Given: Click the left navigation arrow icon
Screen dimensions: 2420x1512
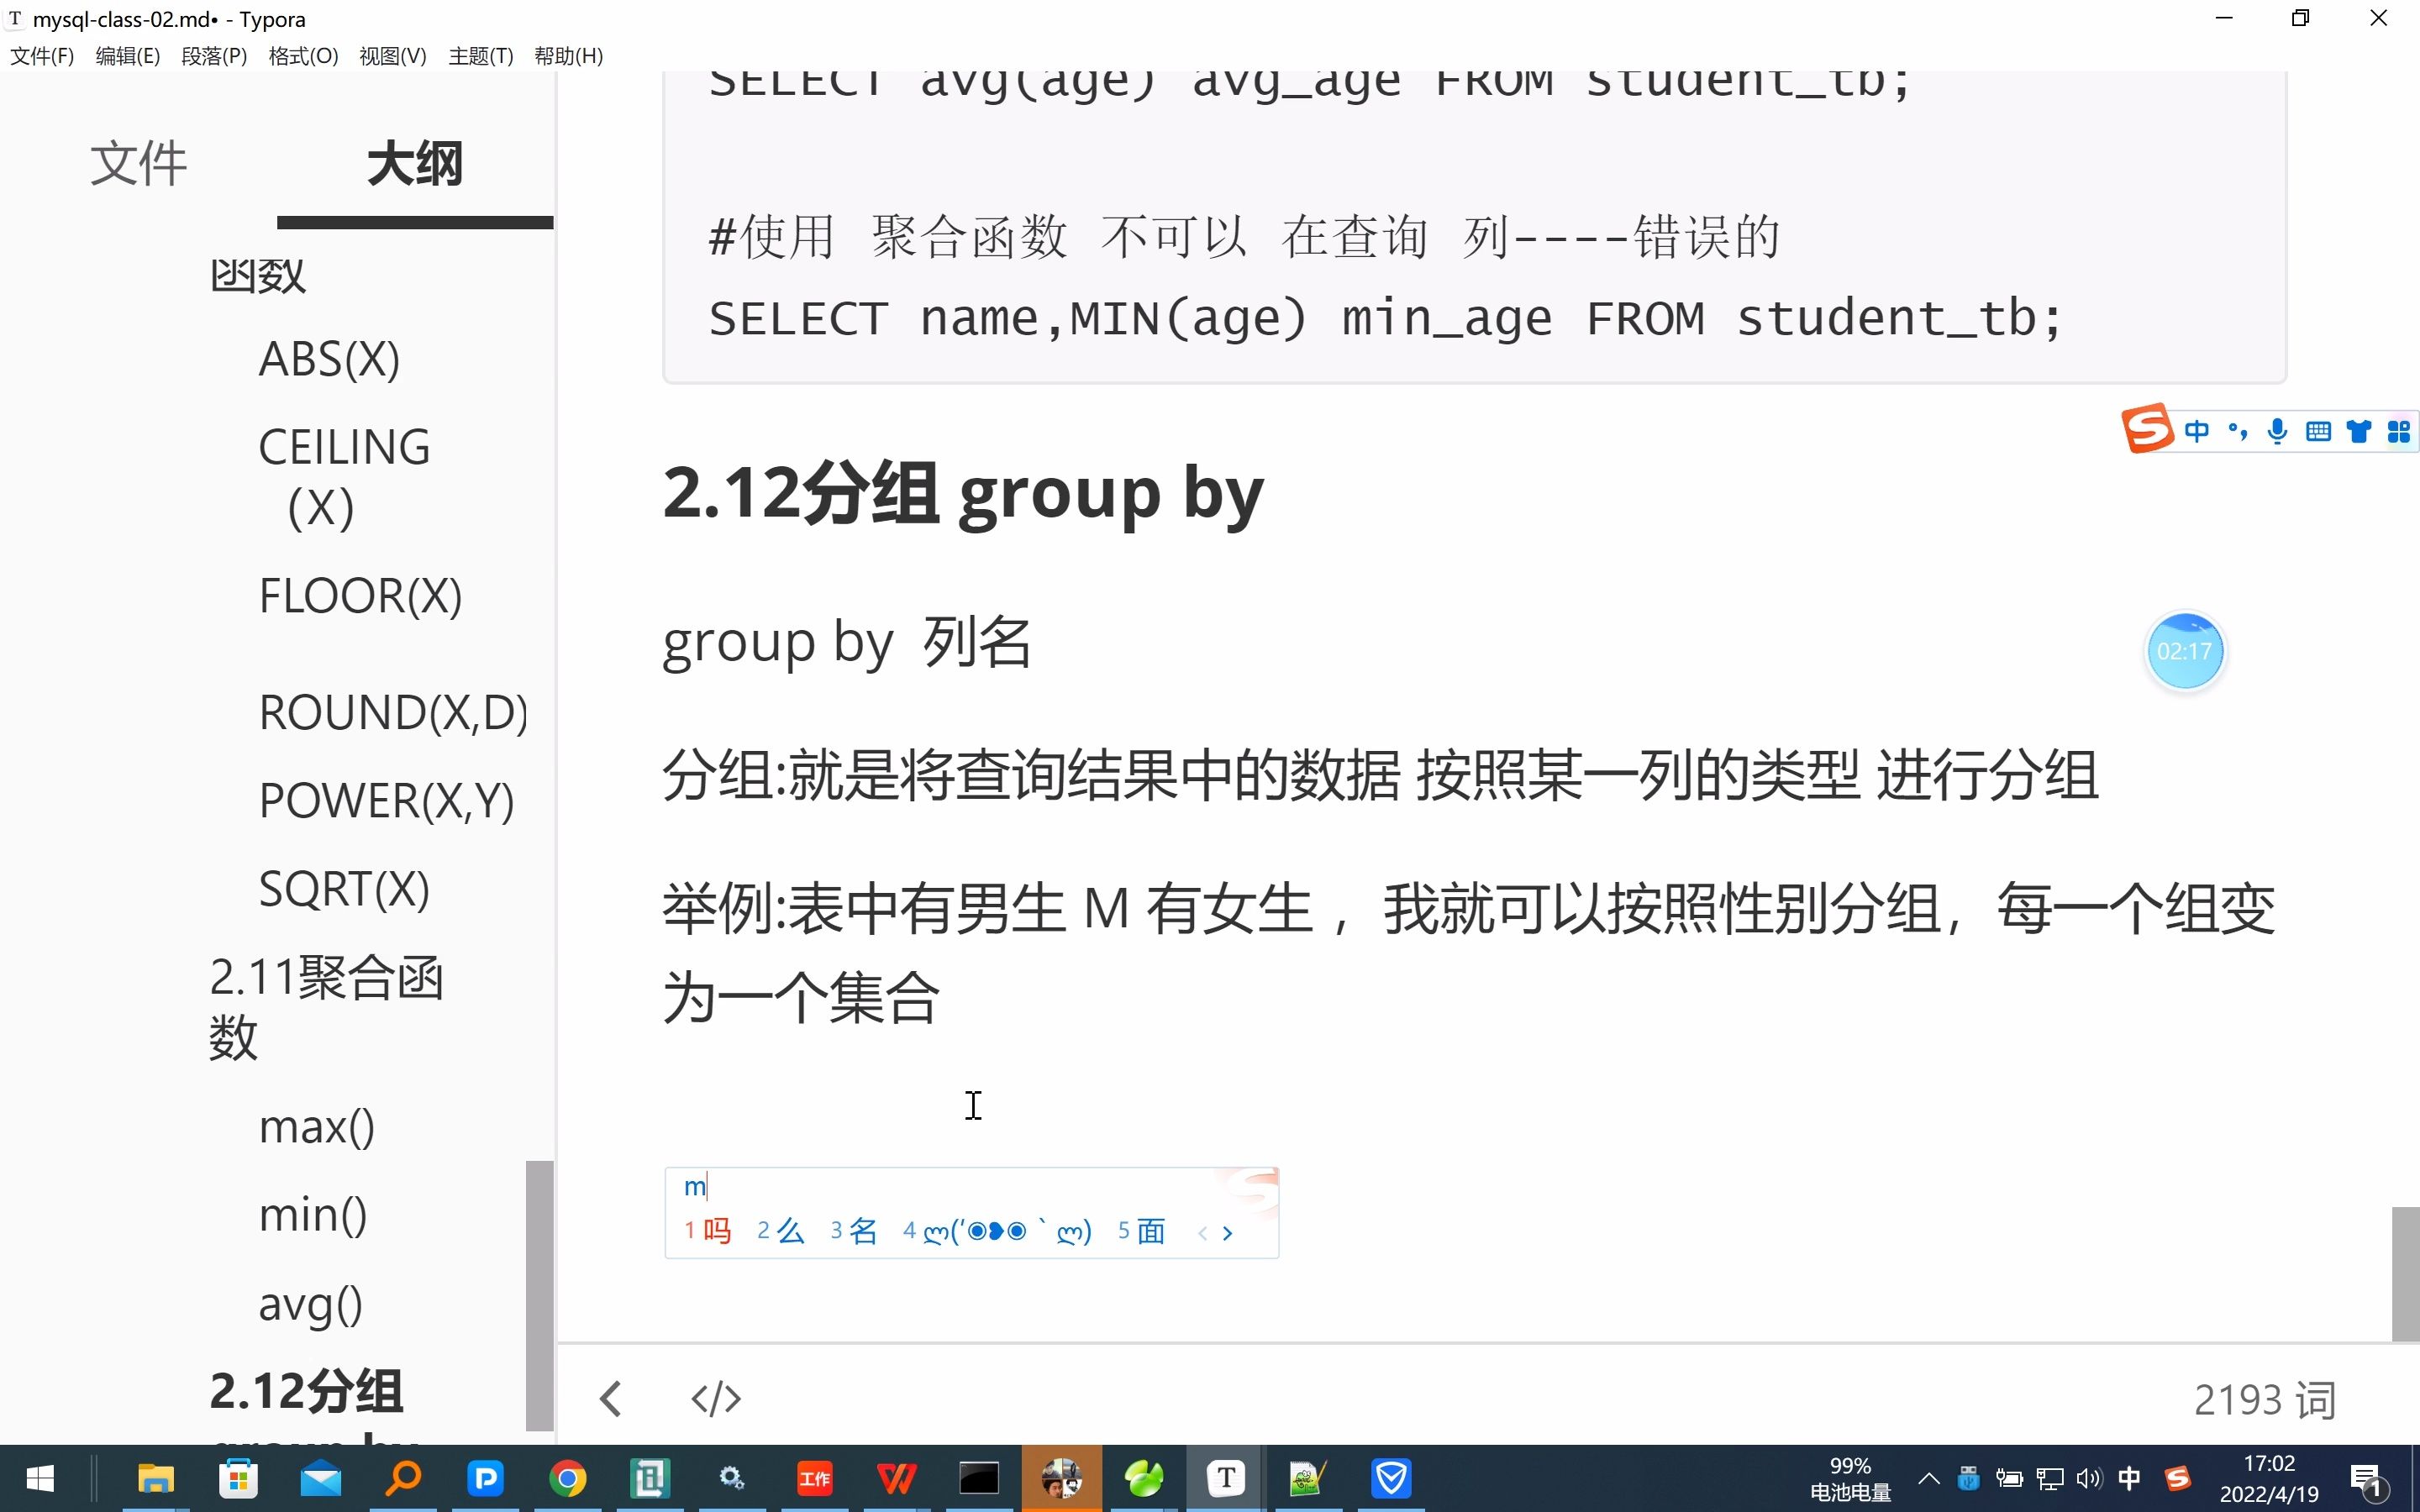Looking at the screenshot, I should tap(612, 1395).
